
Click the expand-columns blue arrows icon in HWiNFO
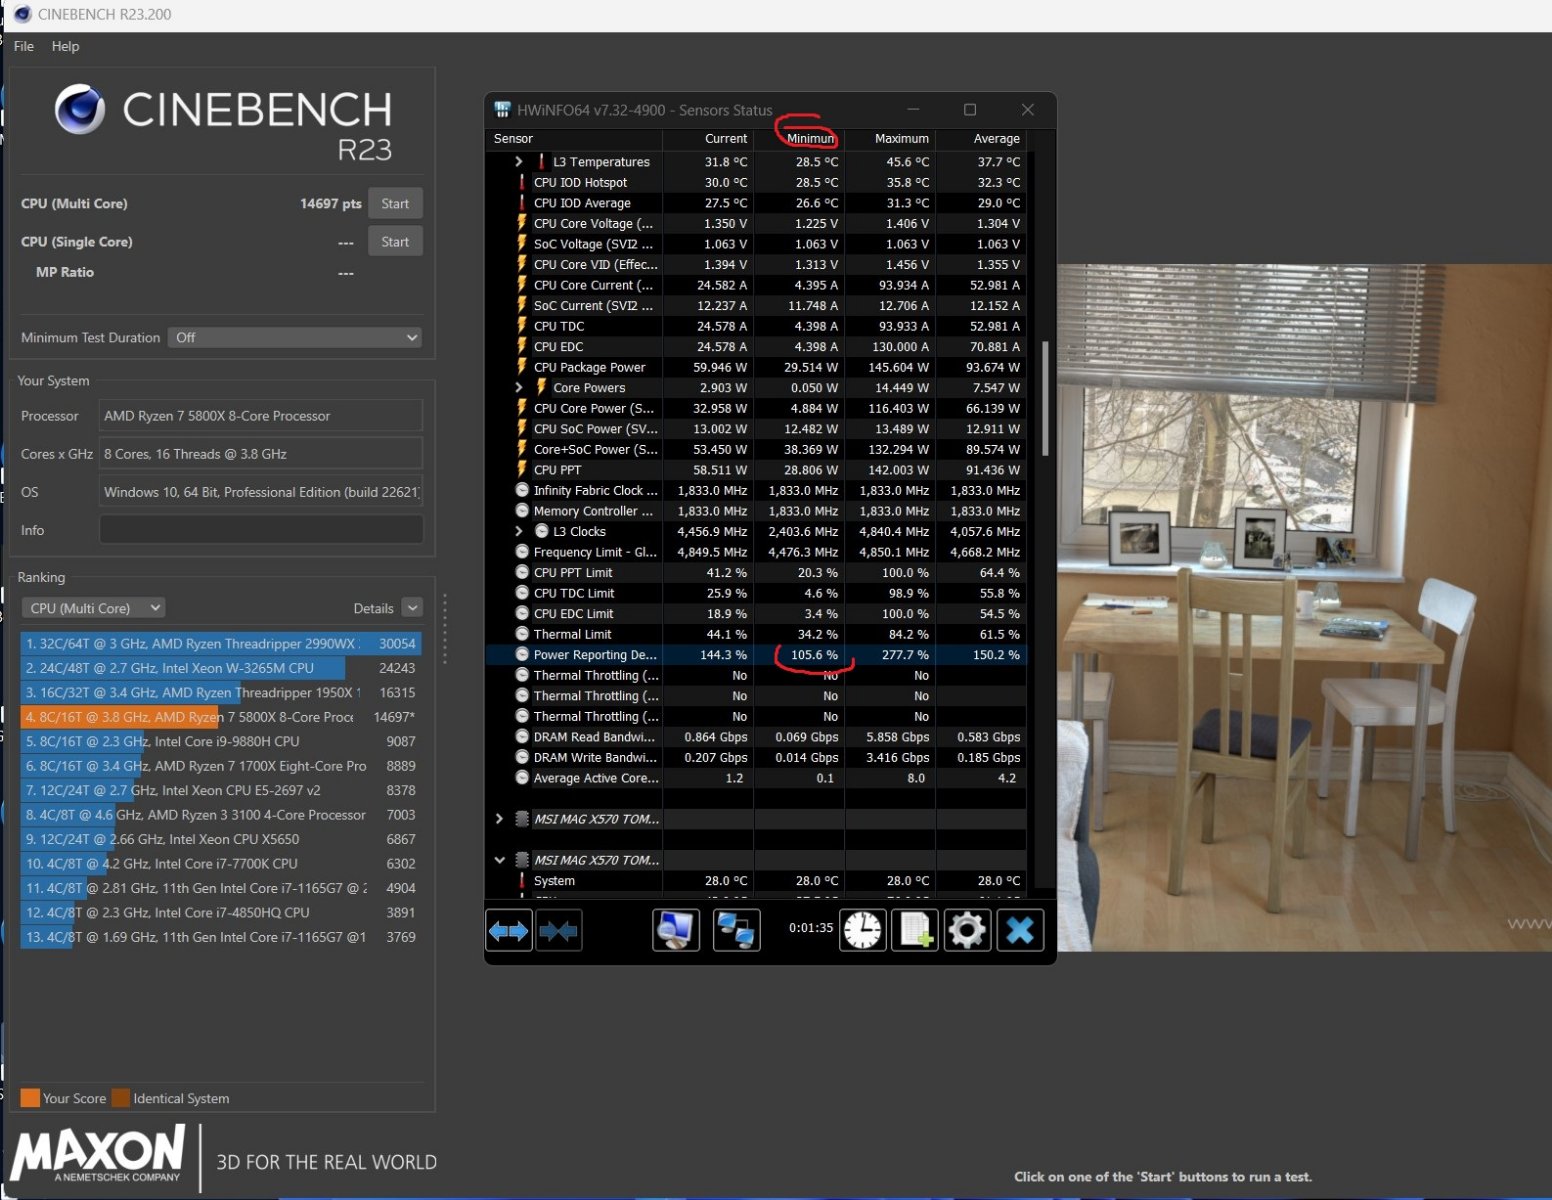click(508, 931)
